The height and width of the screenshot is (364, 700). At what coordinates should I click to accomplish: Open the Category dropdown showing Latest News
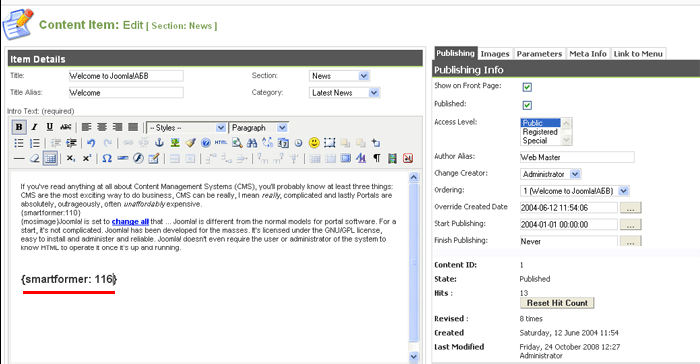[344, 93]
